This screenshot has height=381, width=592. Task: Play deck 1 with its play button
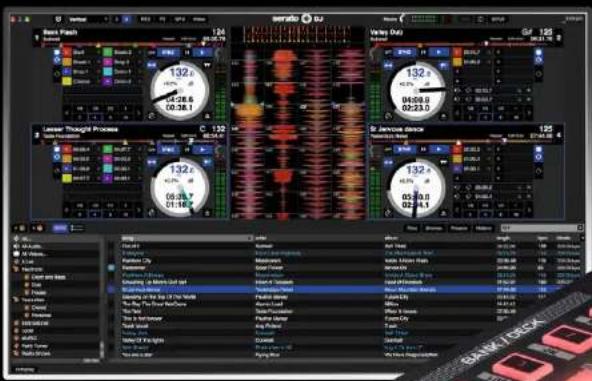(203, 52)
